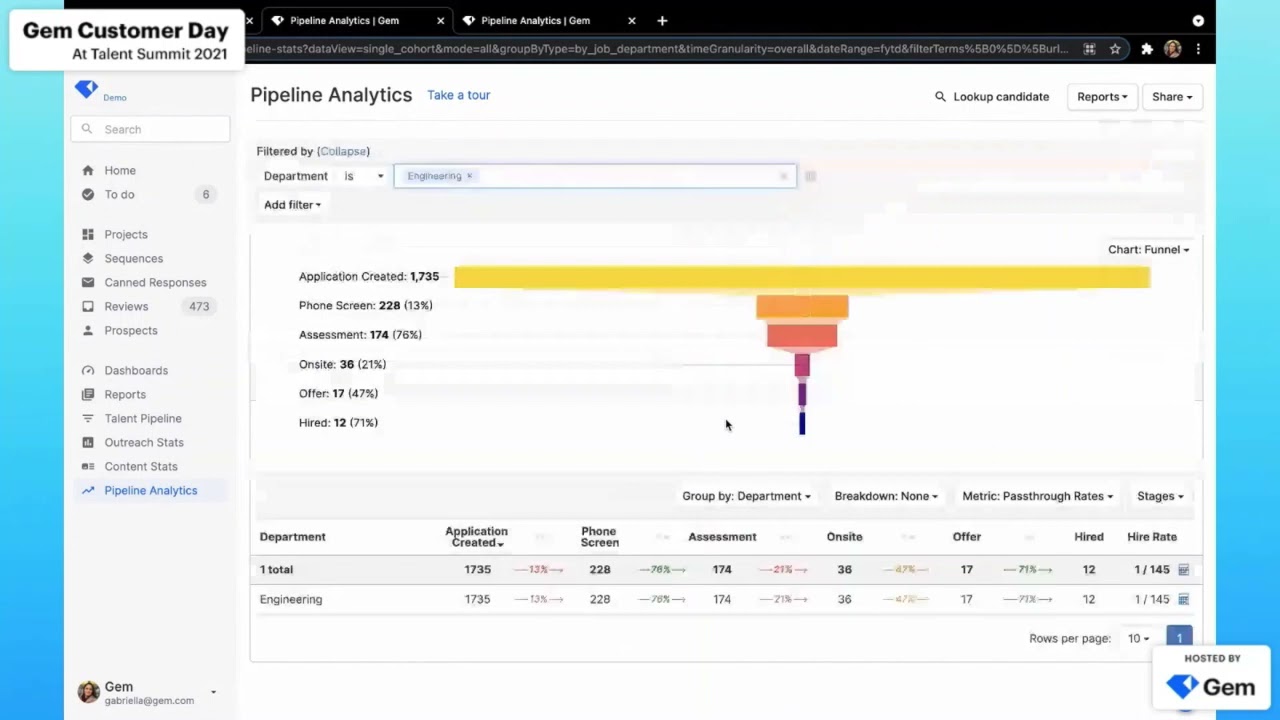Open Canned Responses
The height and width of the screenshot is (720, 1280).
pos(155,282)
